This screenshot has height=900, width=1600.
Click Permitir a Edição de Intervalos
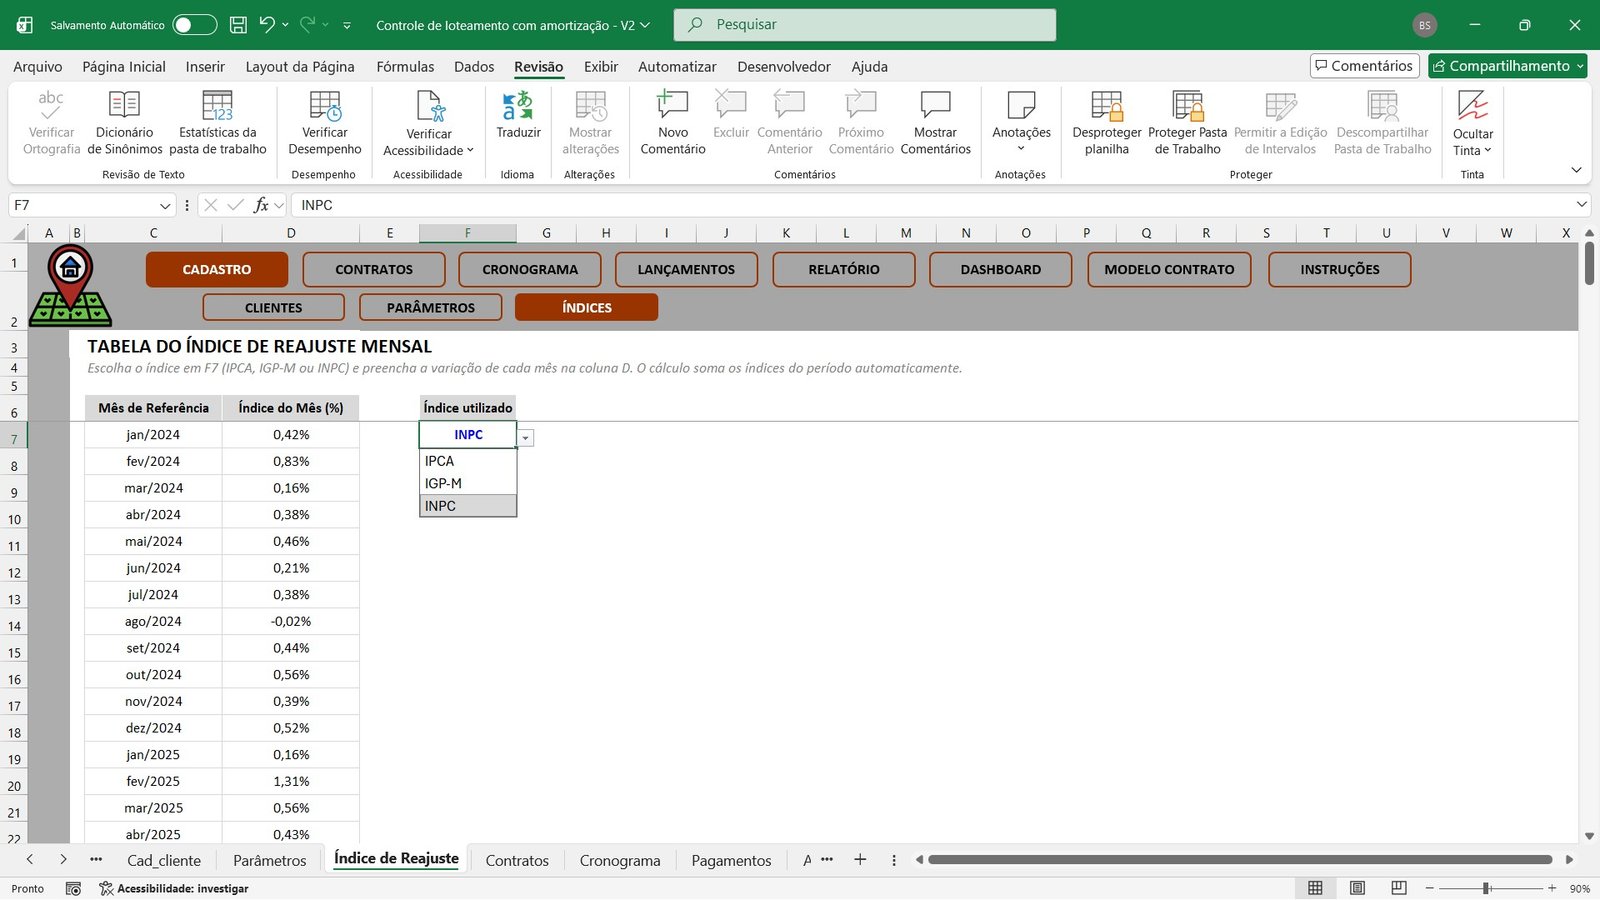[1280, 122]
